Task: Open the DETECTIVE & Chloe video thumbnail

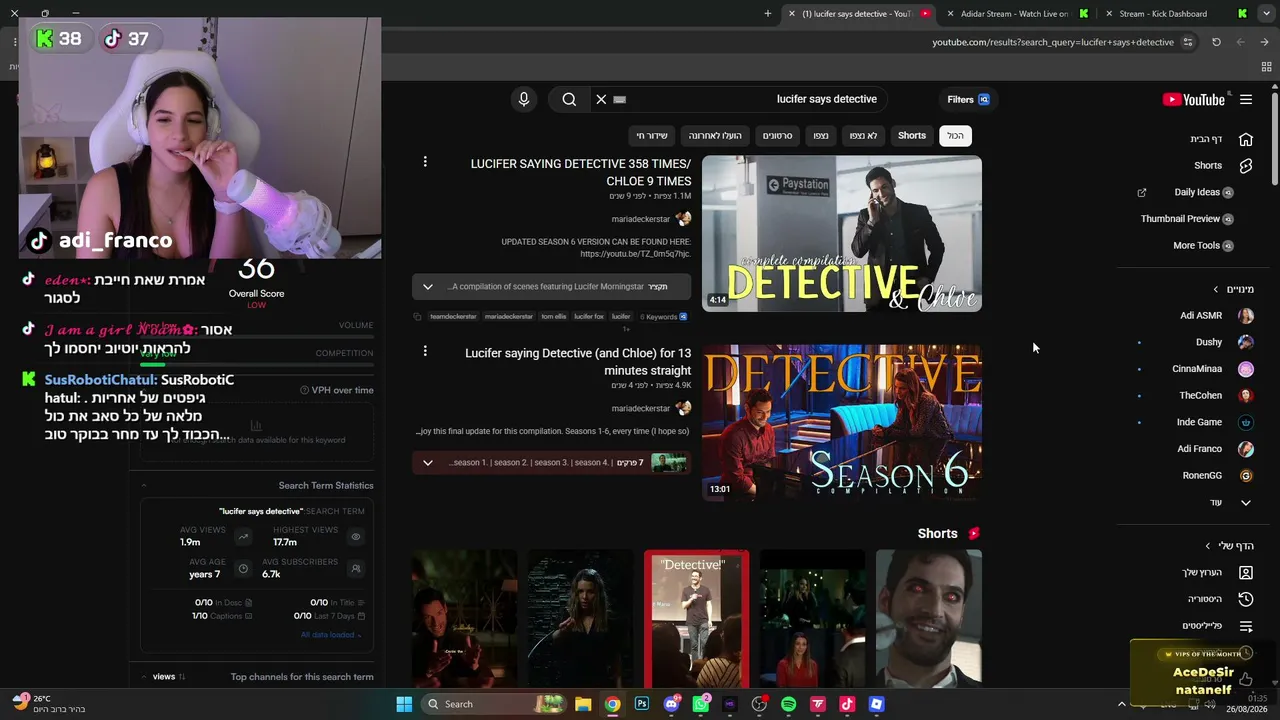Action: click(842, 234)
